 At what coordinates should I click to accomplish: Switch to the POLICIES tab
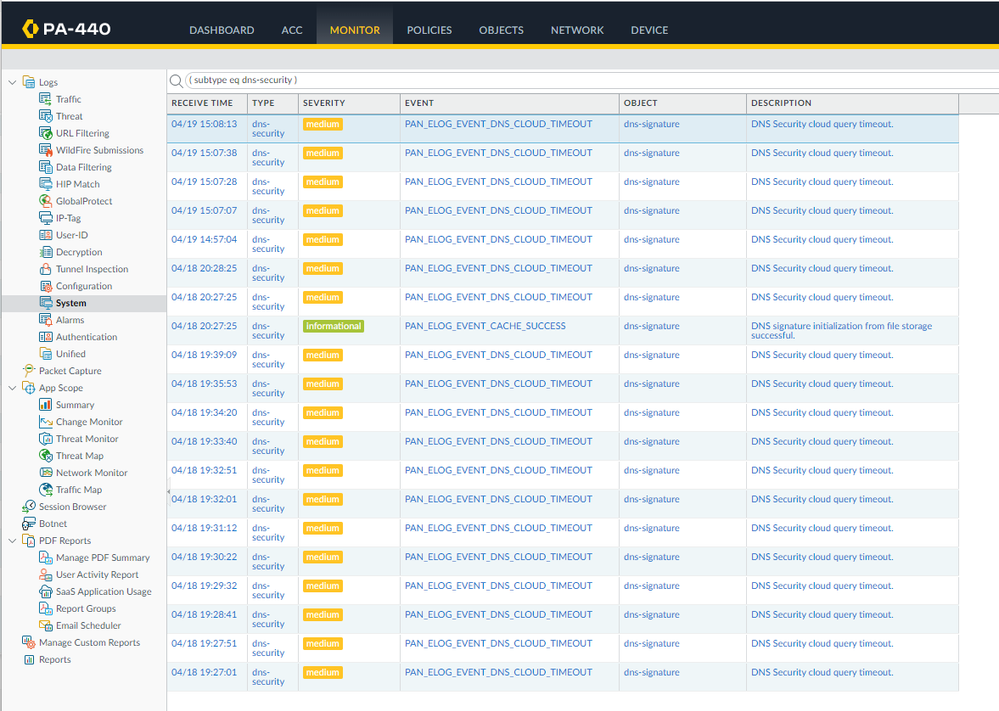[x=429, y=30]
